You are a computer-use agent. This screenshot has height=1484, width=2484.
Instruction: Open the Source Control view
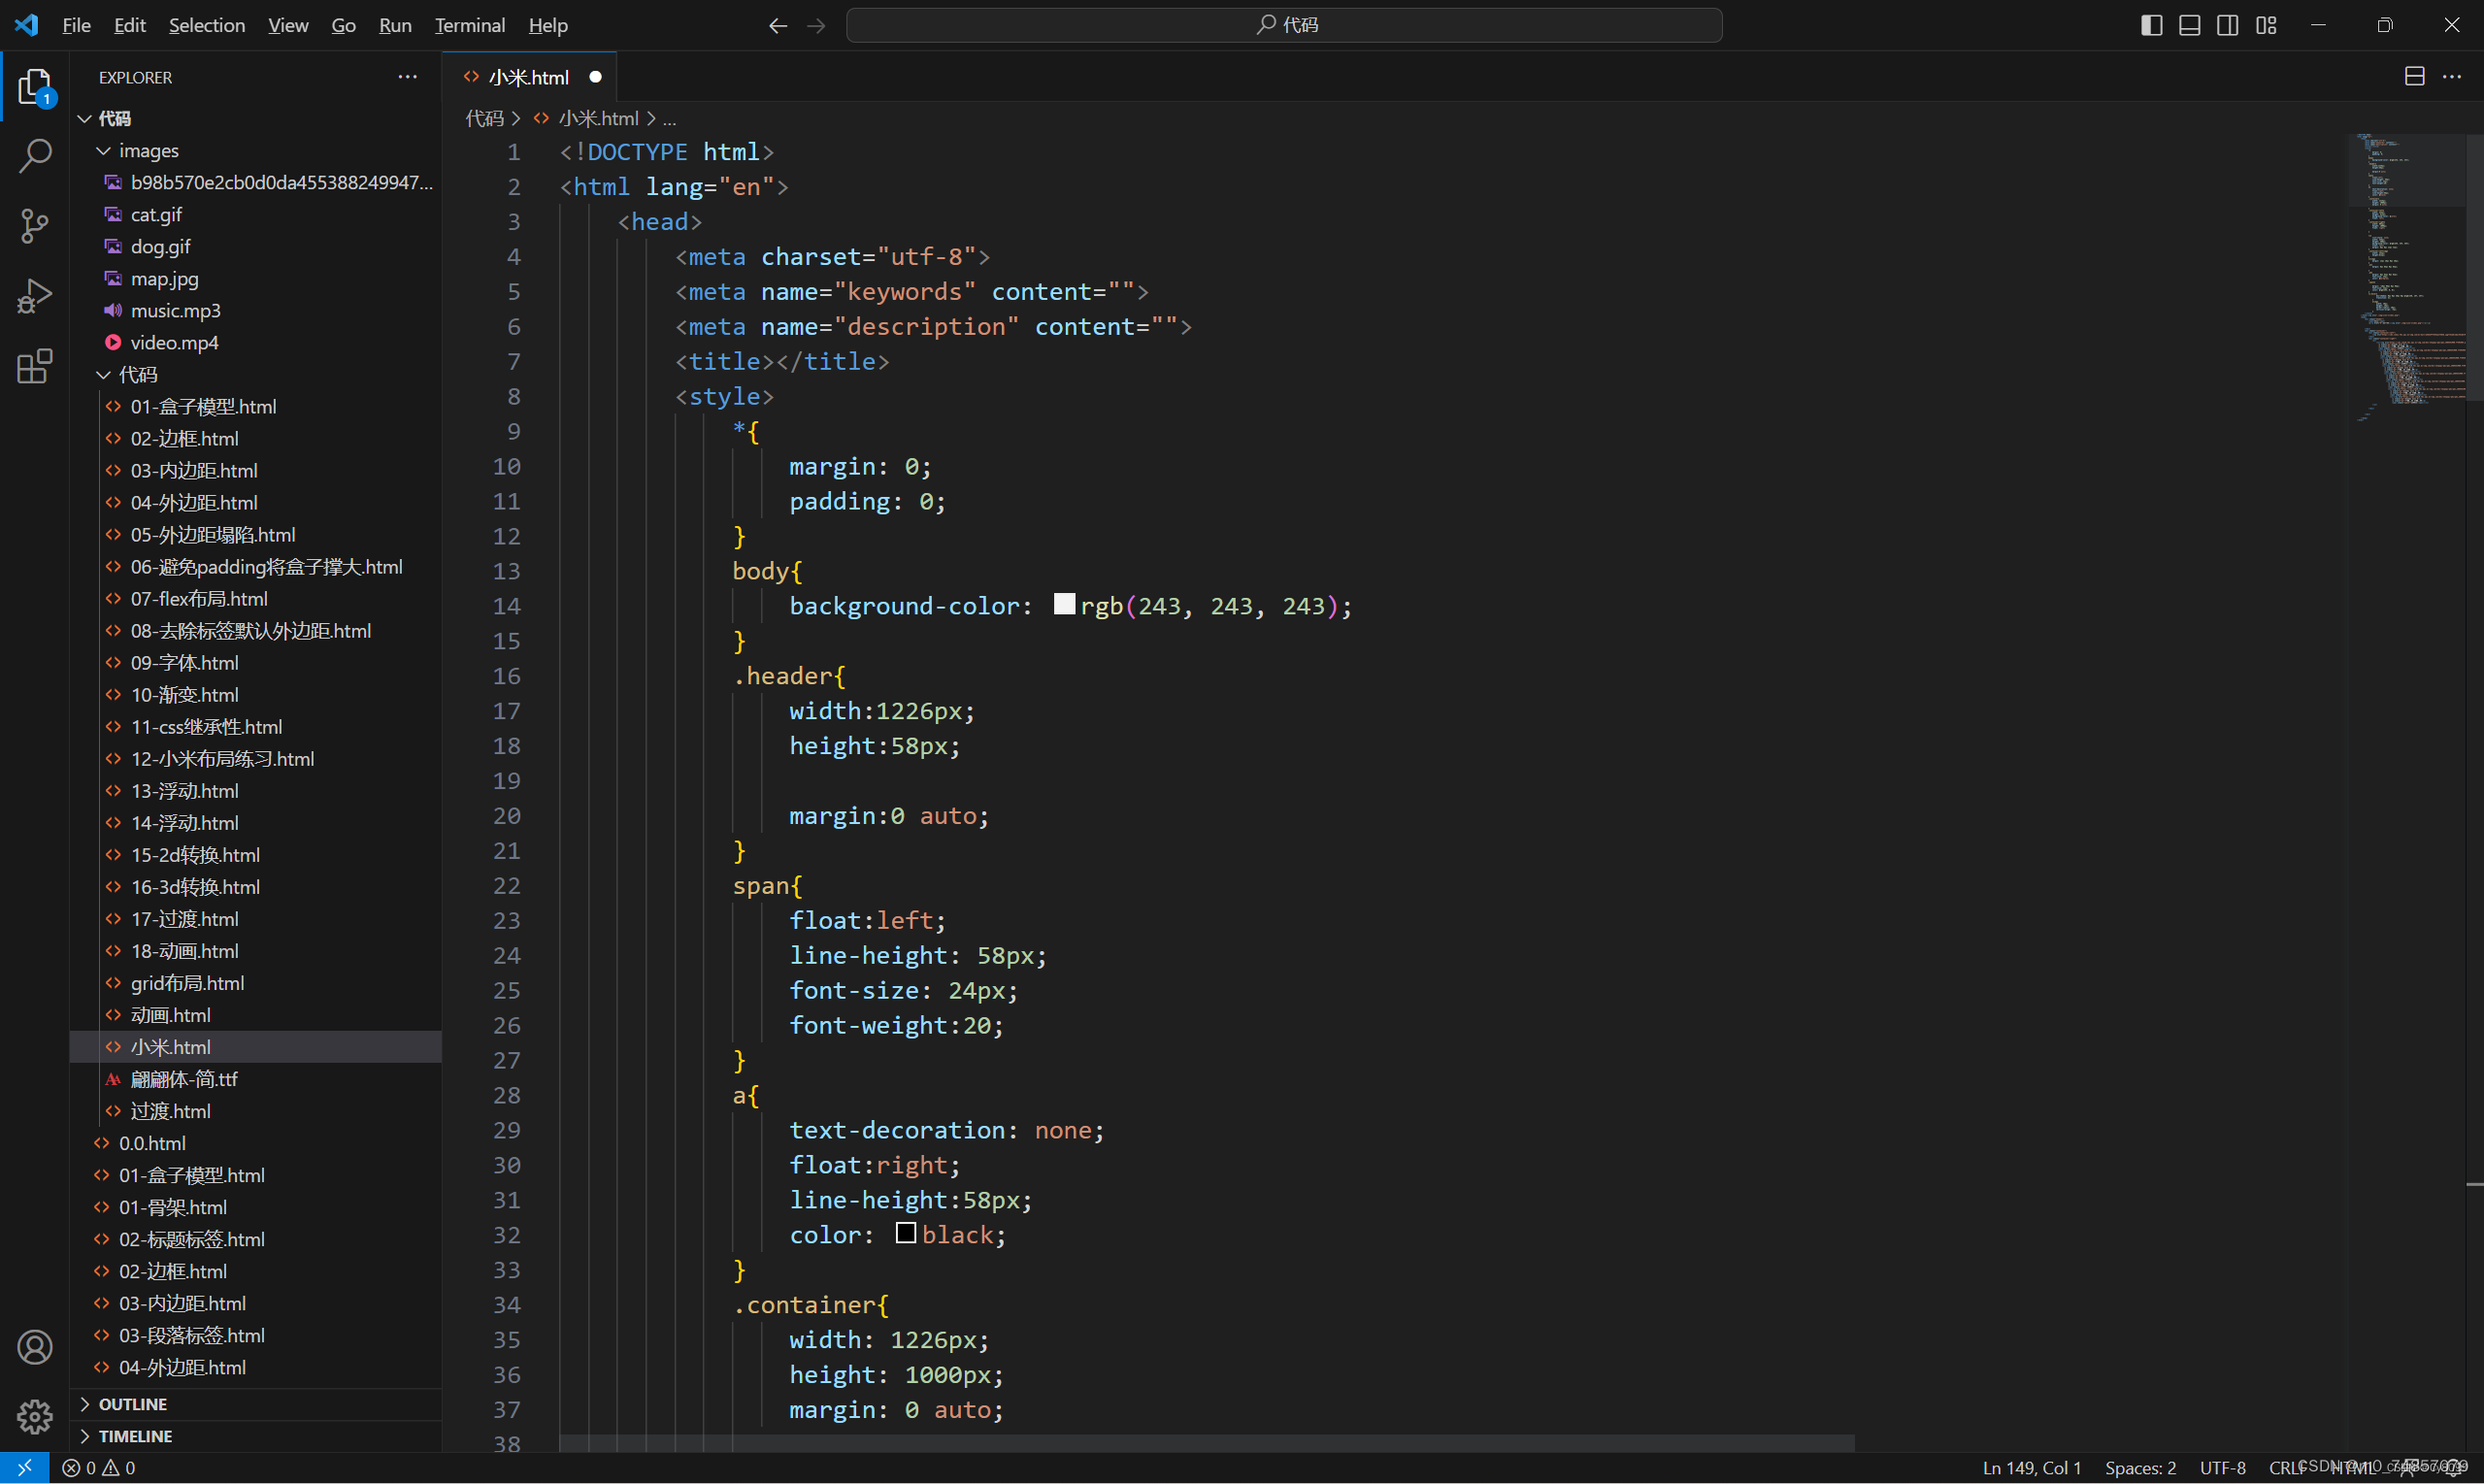pos(35,226)
